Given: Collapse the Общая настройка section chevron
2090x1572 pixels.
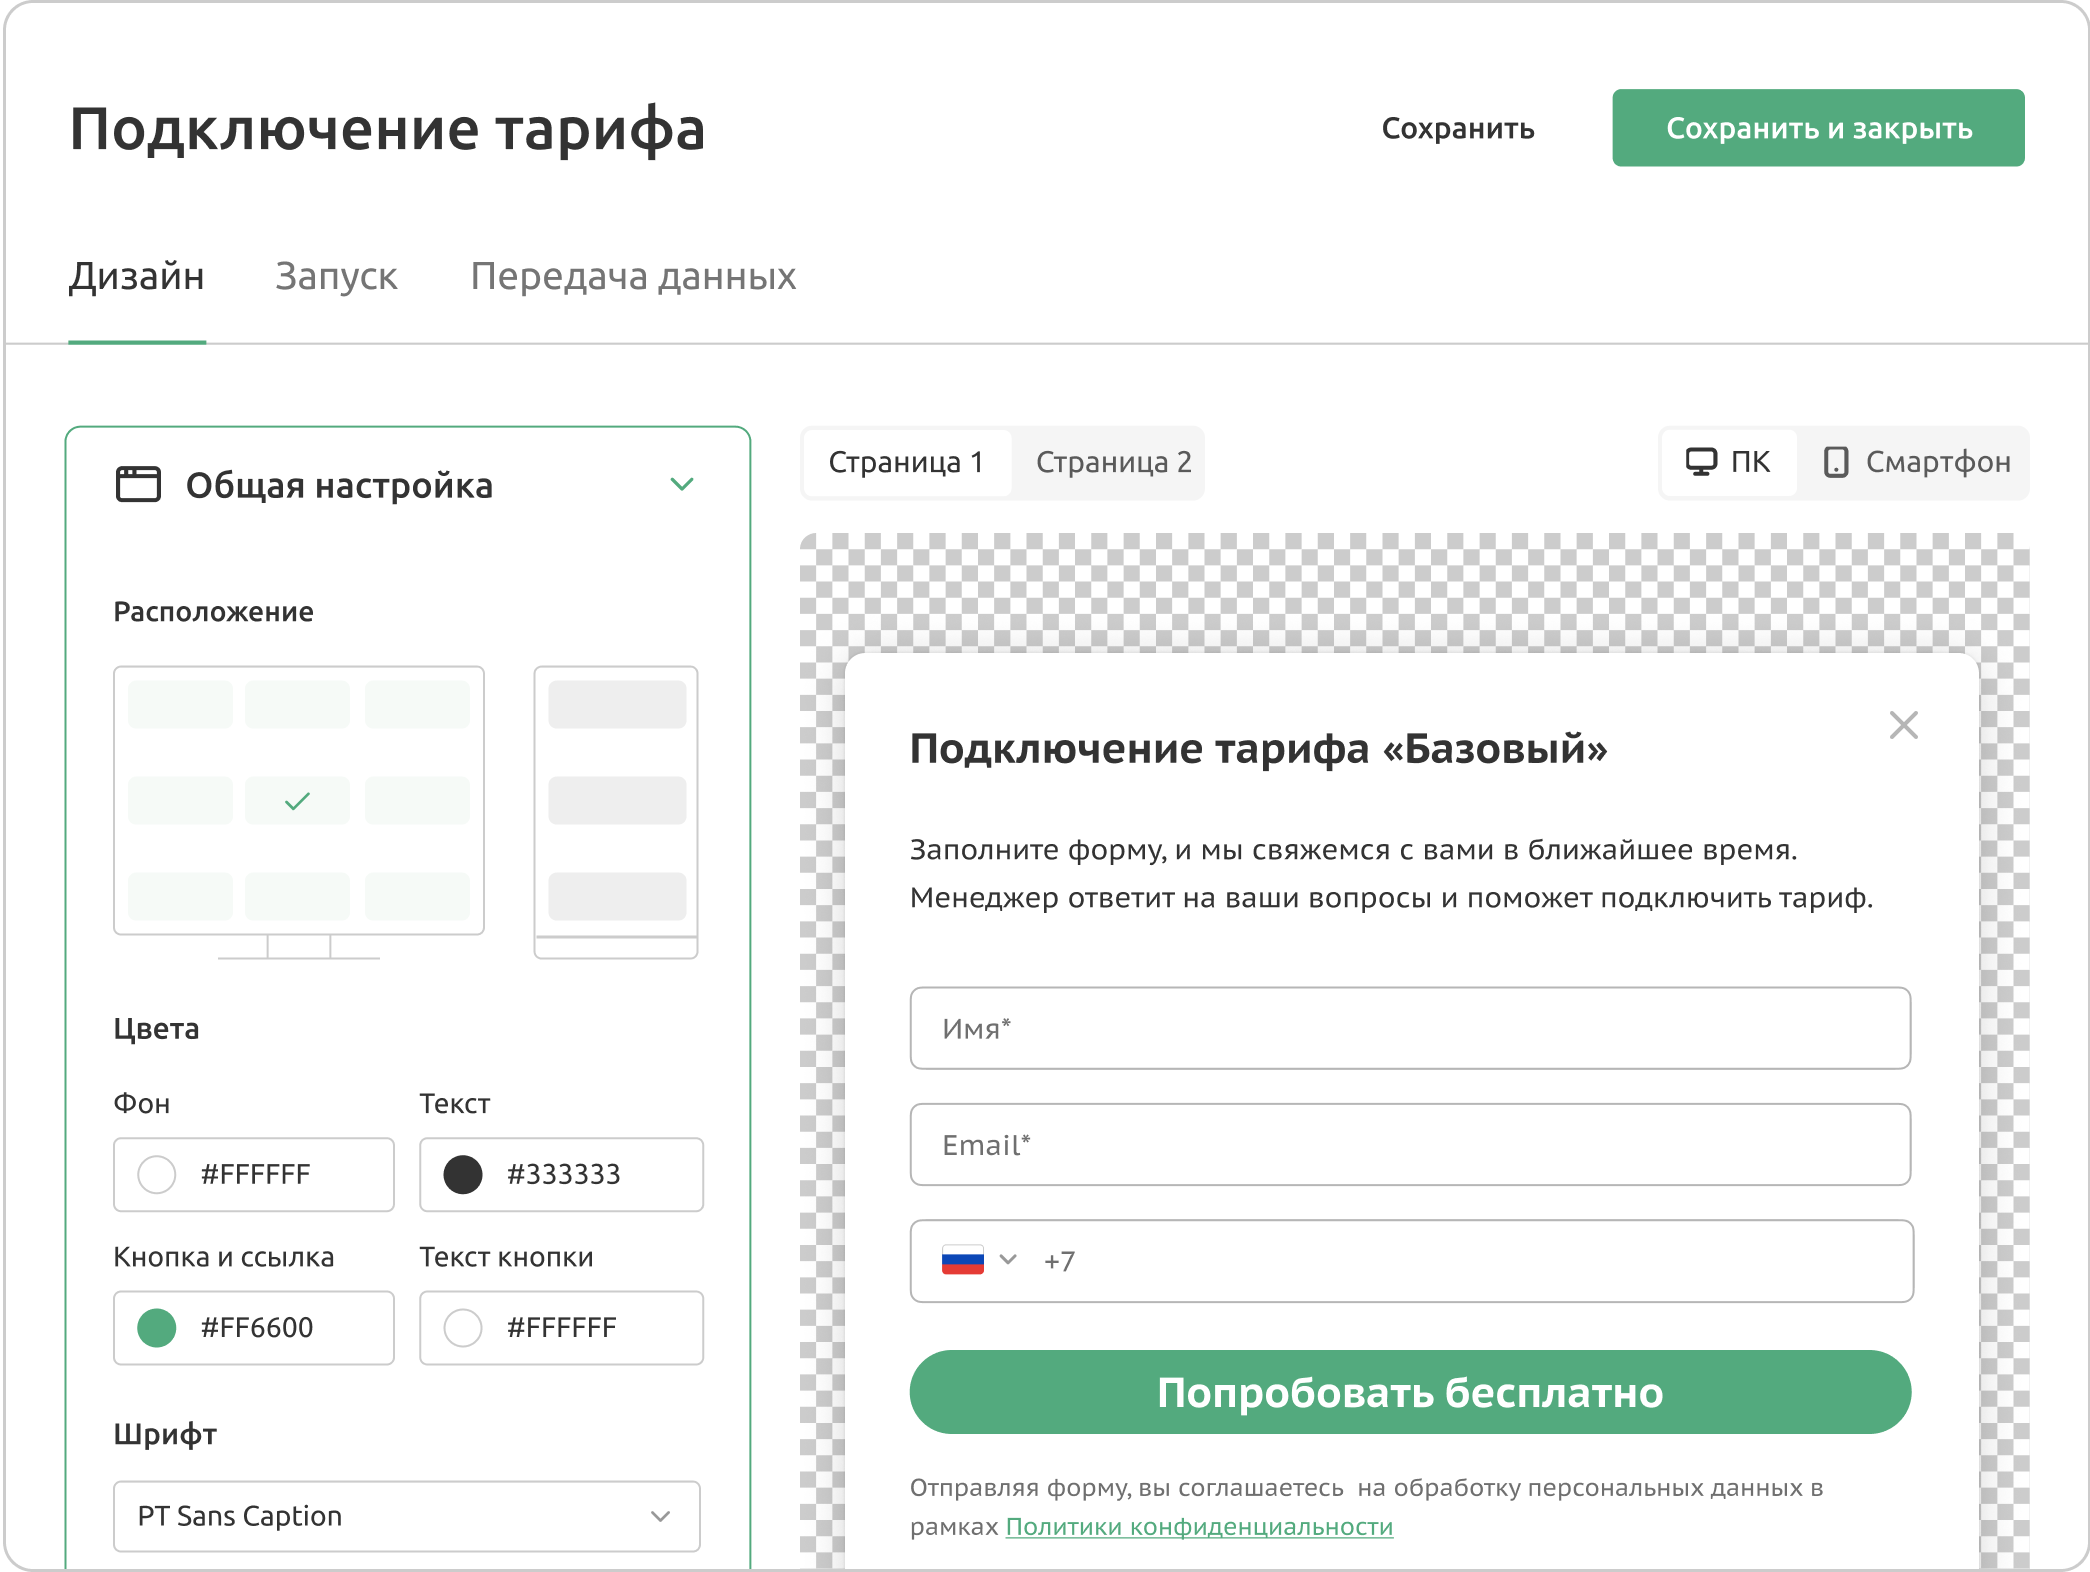Looking at the screenshot, I should click(x=682, y=484).
